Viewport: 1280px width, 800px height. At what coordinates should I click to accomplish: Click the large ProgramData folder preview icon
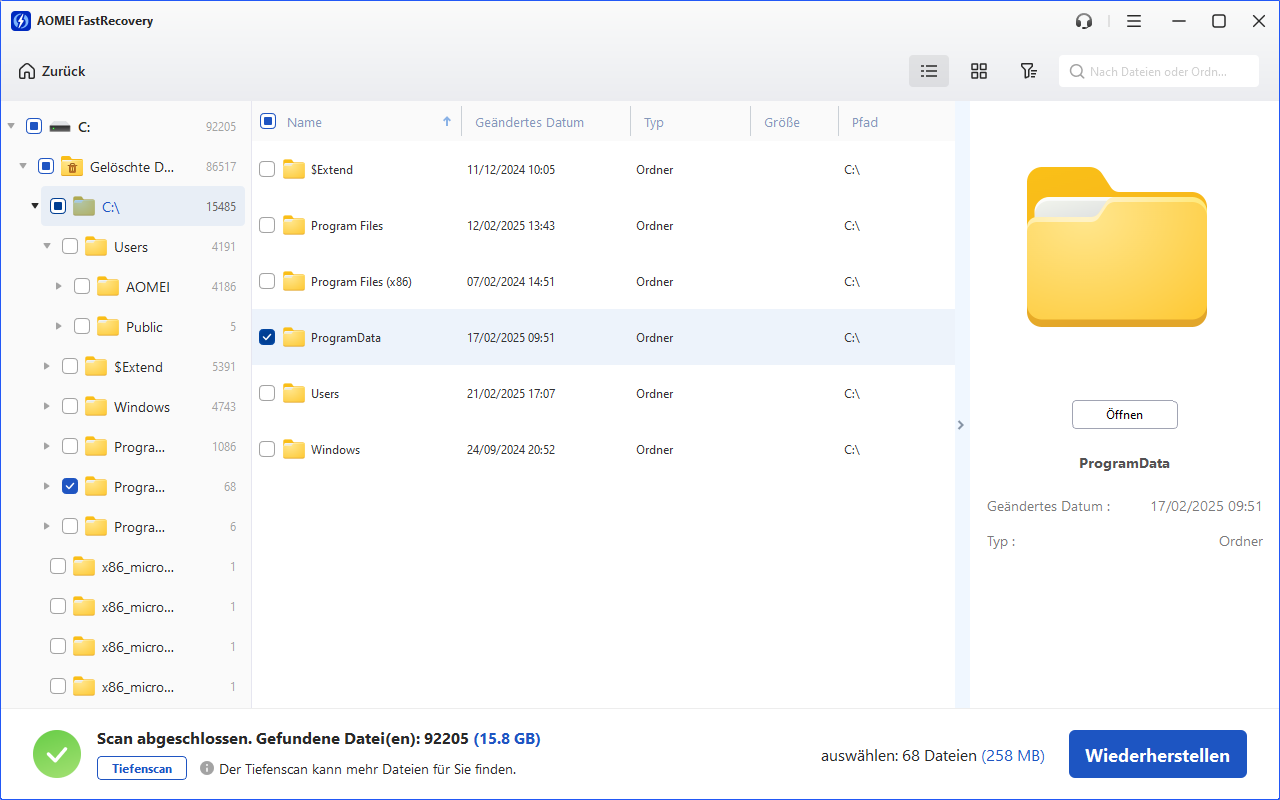(1116, 247)
